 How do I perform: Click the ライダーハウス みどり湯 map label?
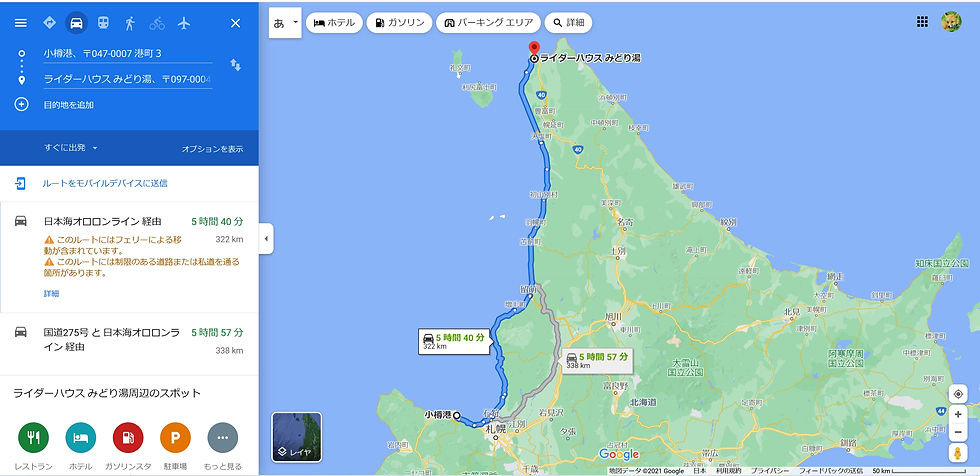point(590,58)
